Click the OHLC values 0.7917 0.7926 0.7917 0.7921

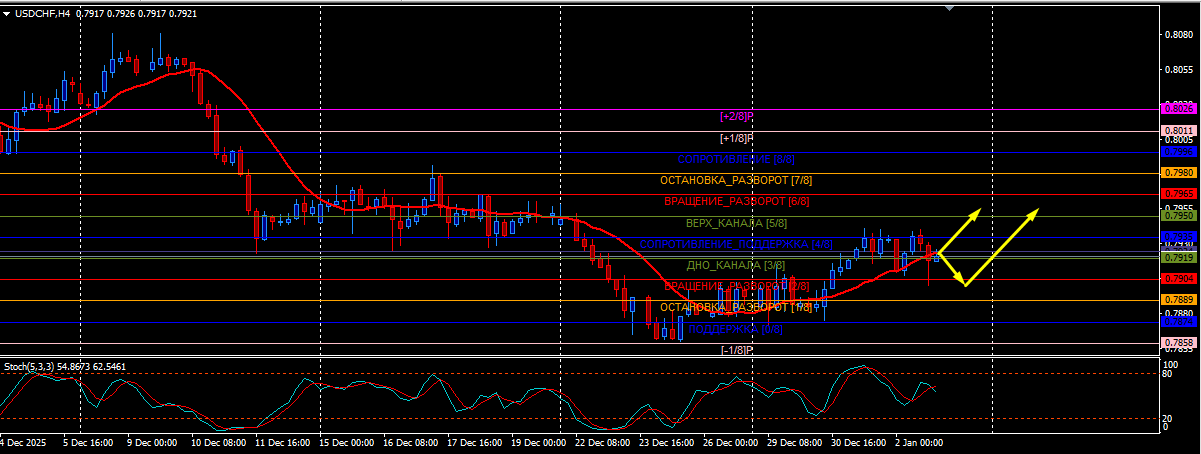137,13
